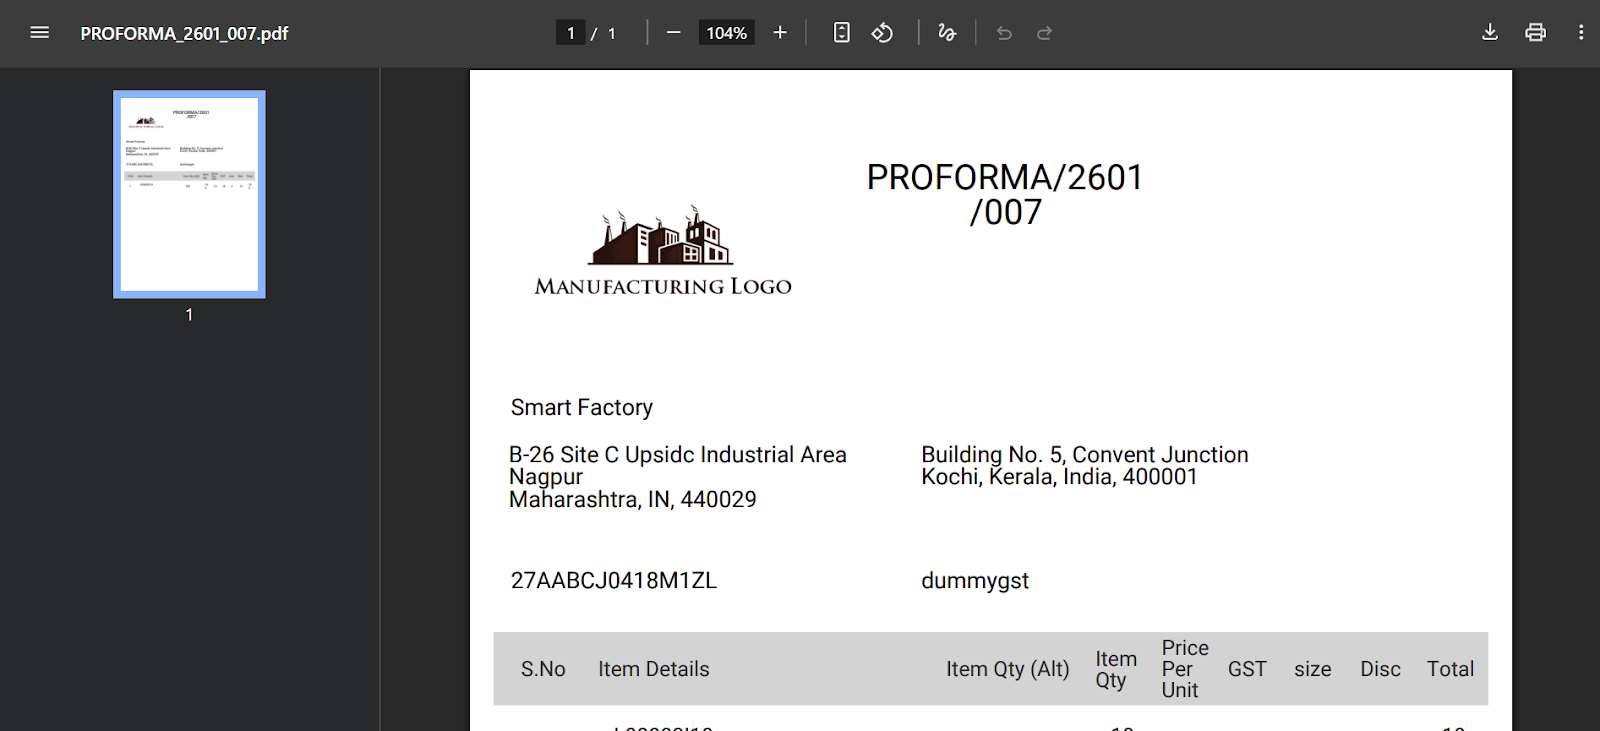
Task: Click the current page number field
Action: pyautogui.click(x=570, y=33)
